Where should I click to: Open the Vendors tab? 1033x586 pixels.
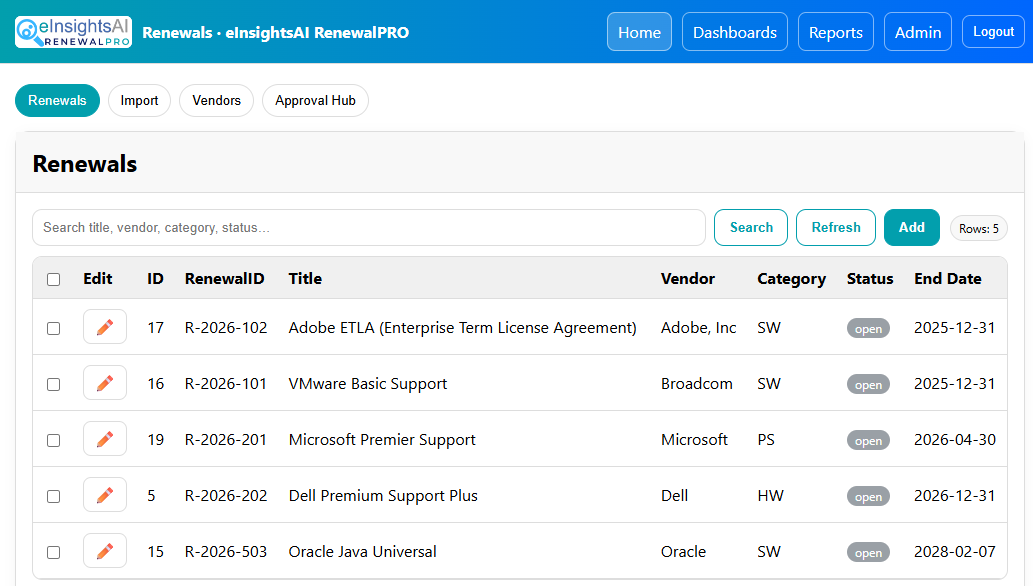click(x=216, y=100)
